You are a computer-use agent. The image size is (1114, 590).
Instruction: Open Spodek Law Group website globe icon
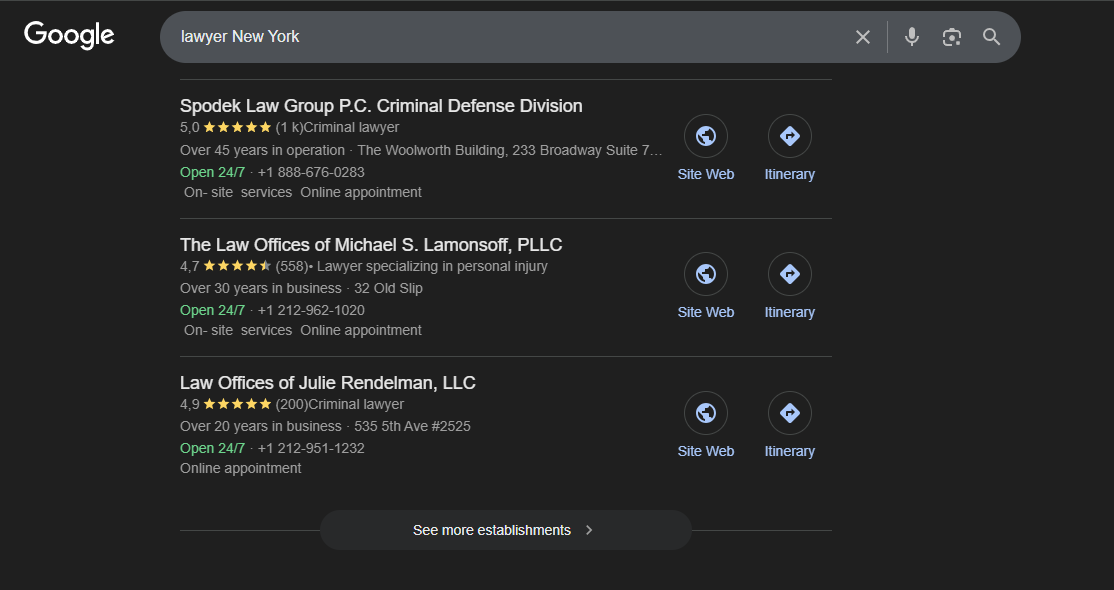[x=705, y=136]
